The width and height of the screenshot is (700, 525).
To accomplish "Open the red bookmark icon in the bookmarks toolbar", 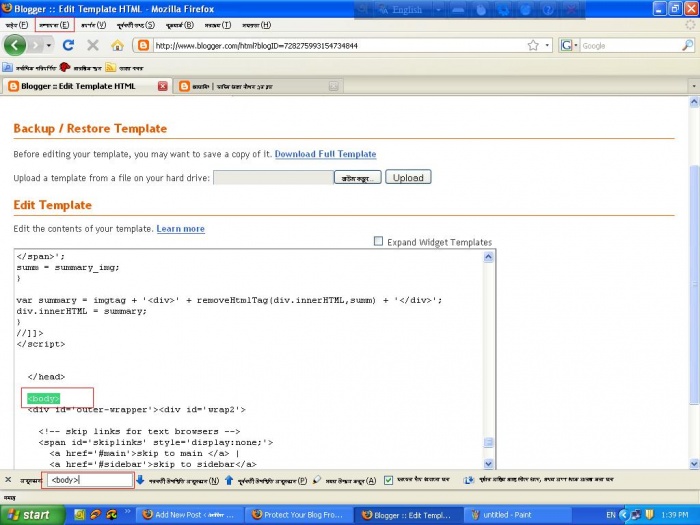I will pyautogui.click(x=65, y=67).
